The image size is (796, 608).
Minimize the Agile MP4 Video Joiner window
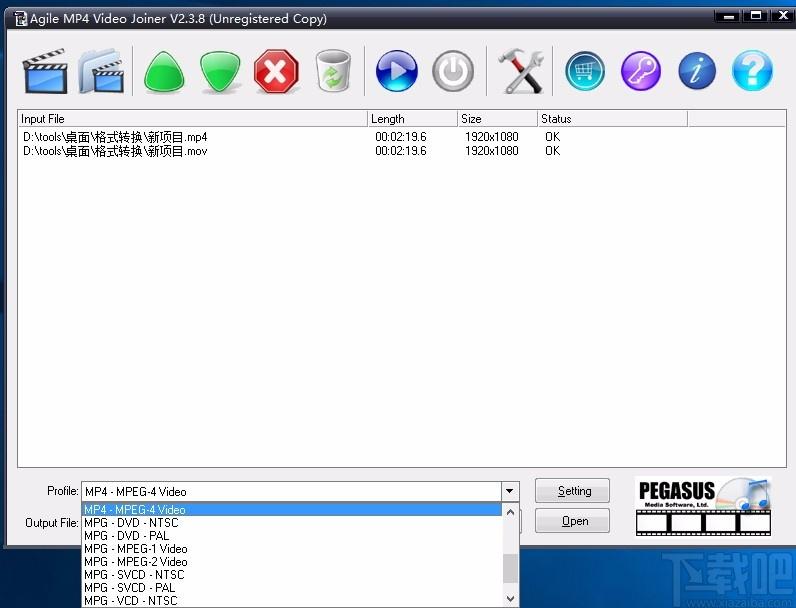click(729, 16)
